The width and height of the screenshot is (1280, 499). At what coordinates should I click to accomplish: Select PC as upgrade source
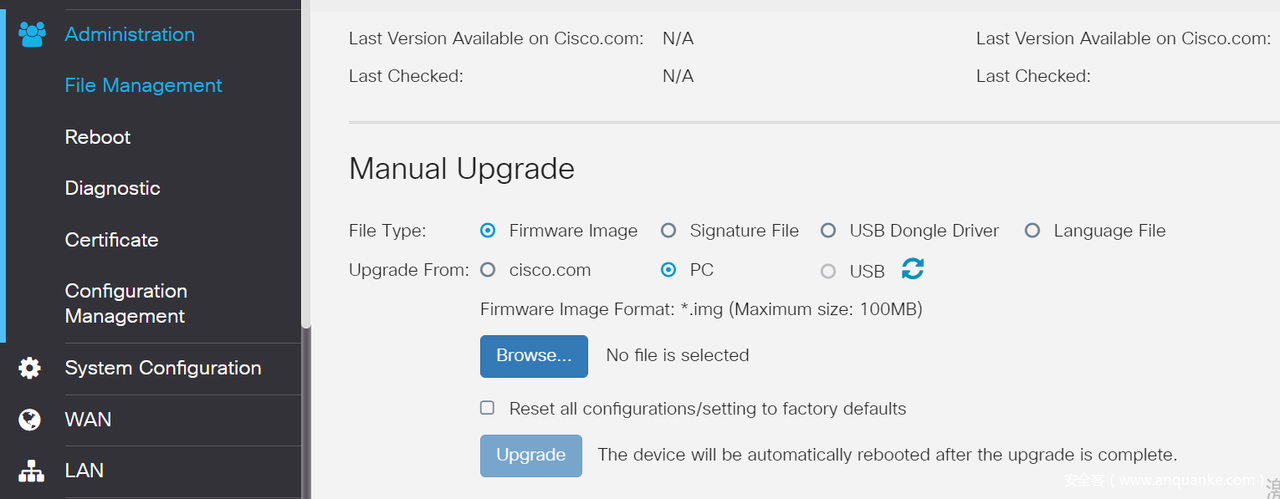(x=669, y=270)
